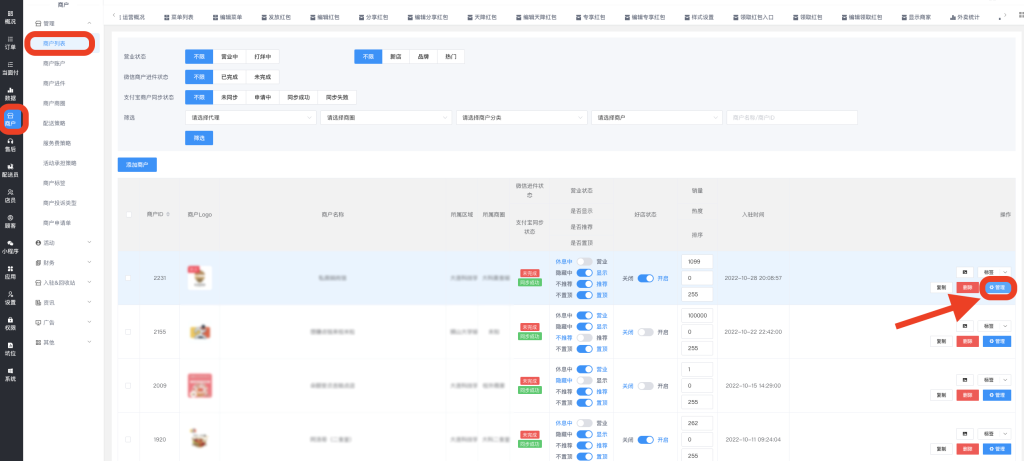Click red 删除 button for merchant 2155
The height and width of the screenshot is (461, 1024).
pyautogui.click(x=967, y=341)
